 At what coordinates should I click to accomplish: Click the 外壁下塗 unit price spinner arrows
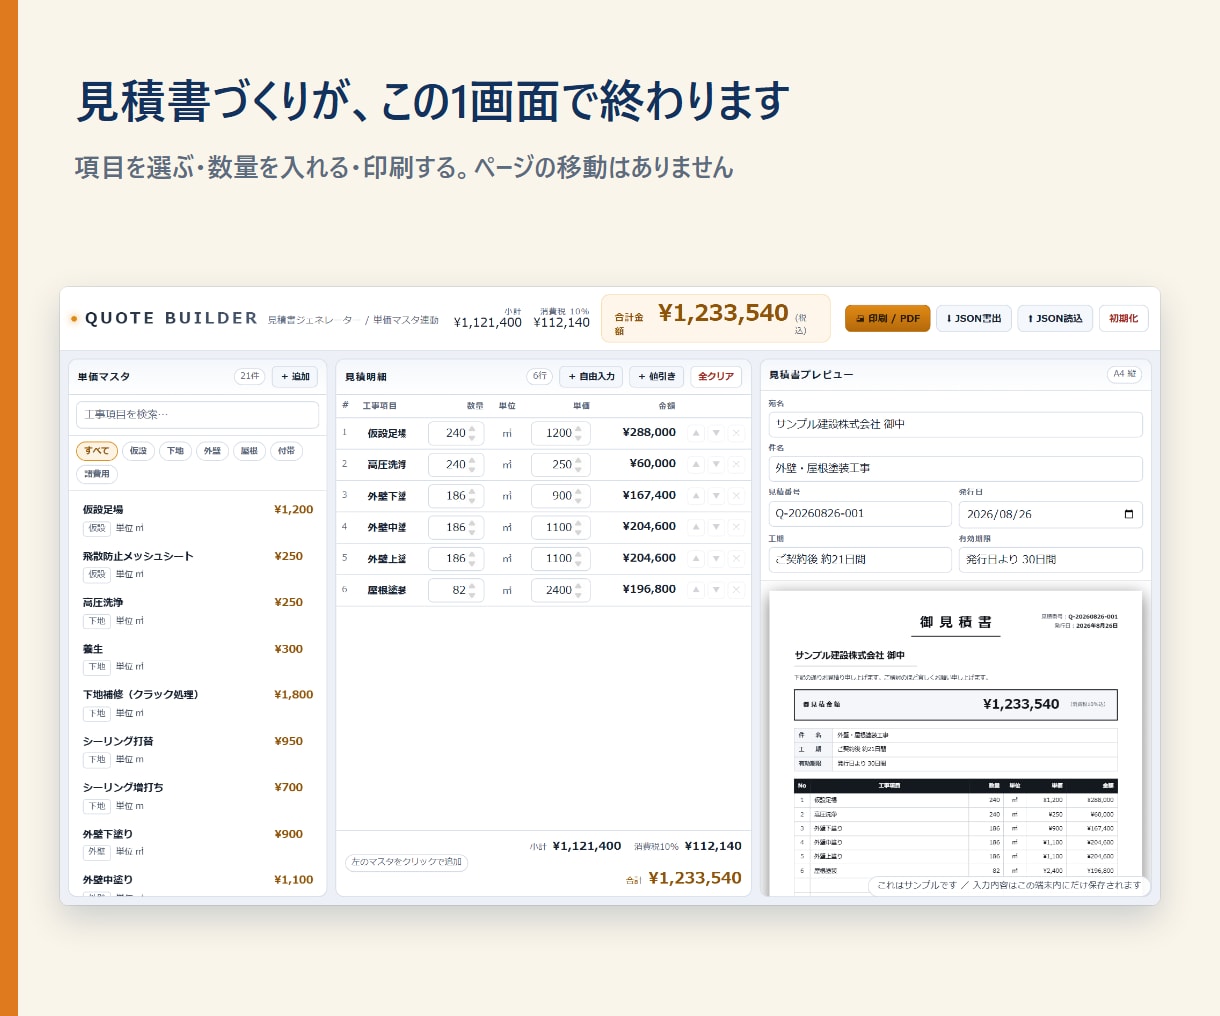pos(578,496)
